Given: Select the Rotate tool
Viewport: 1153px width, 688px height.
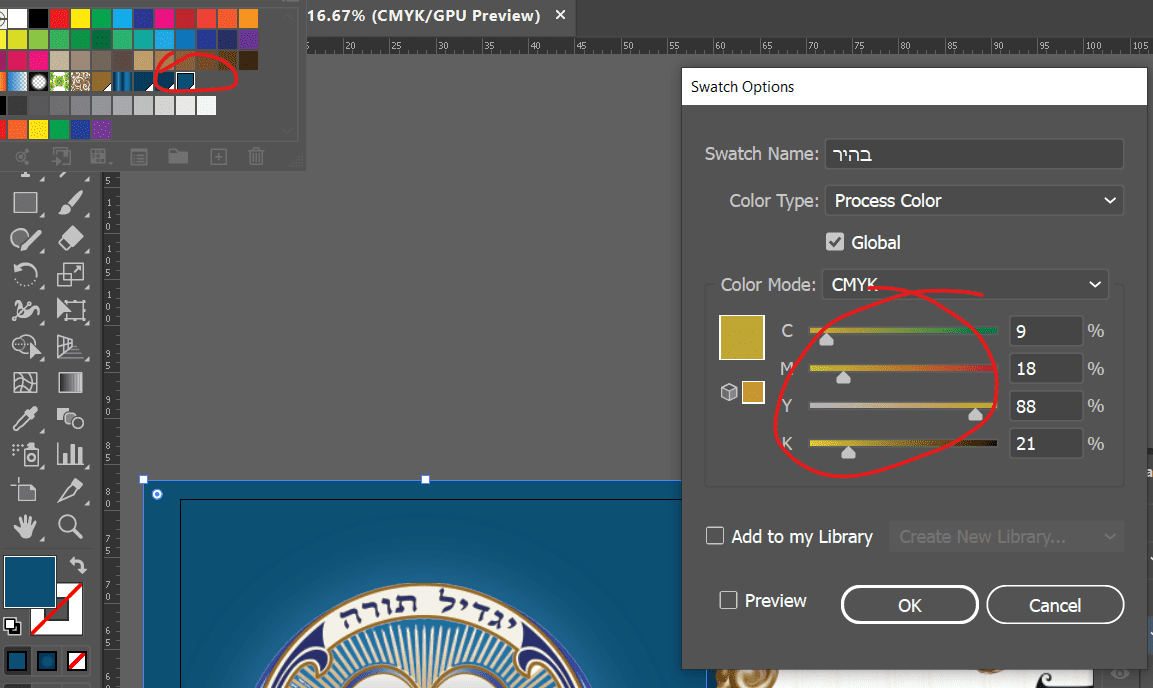Looking at the screenshot, I should click(x=26, y=275).
